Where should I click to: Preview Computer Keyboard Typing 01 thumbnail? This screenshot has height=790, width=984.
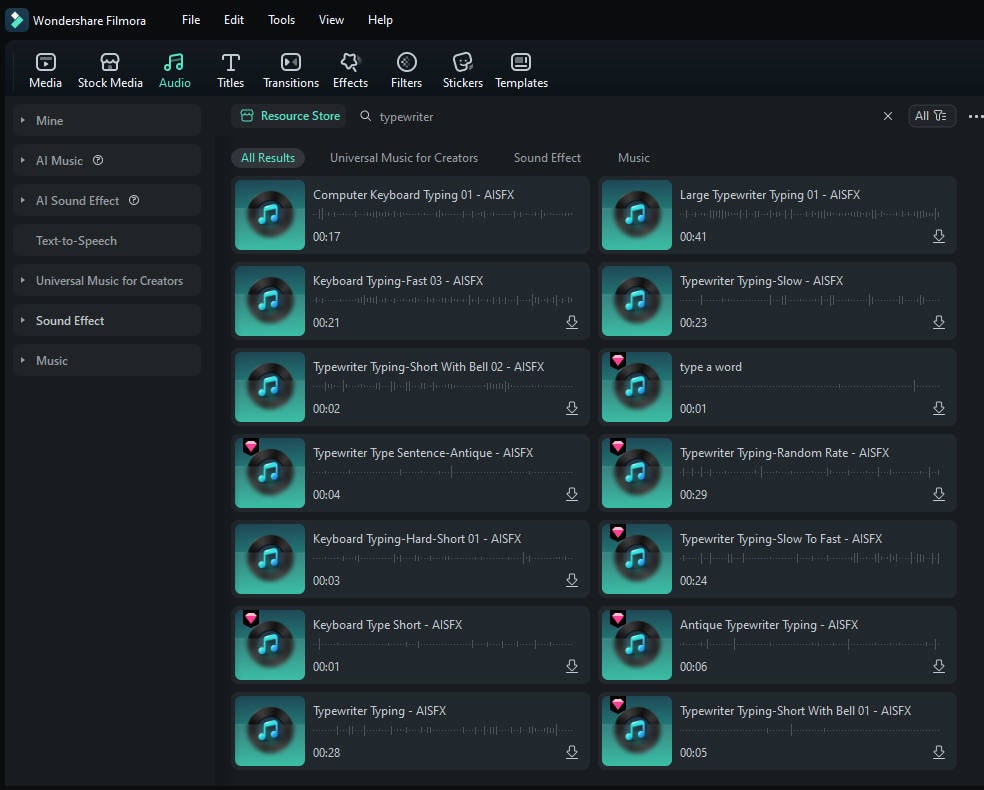tap(270, 215)
